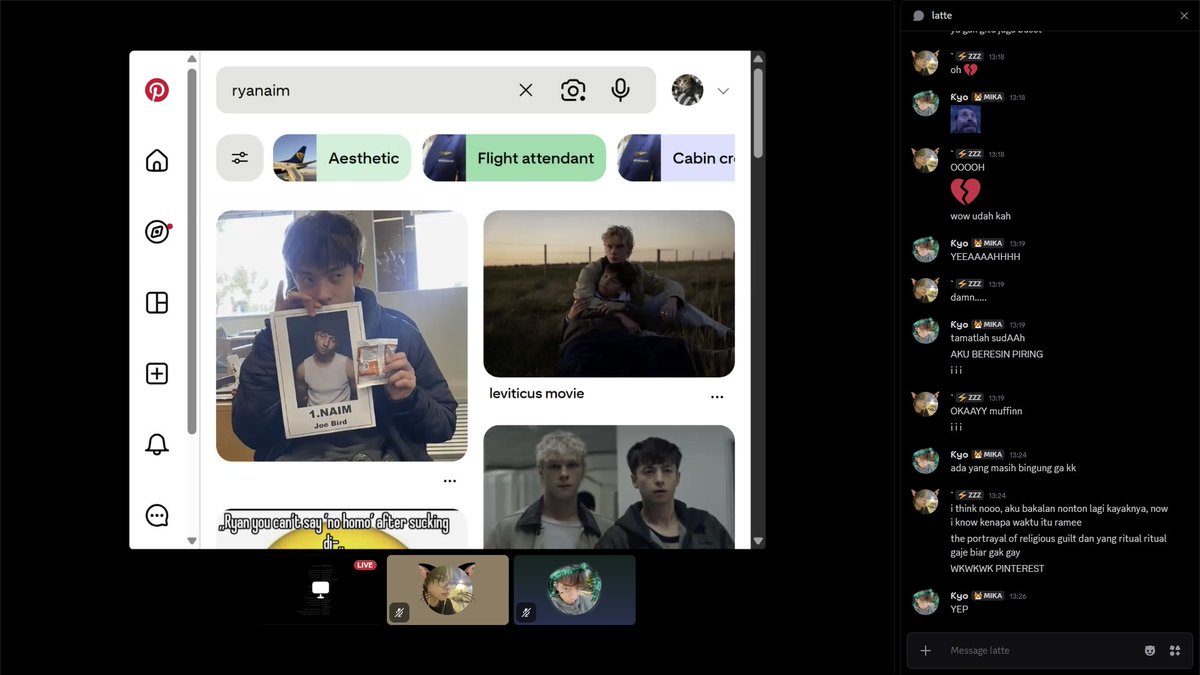Click the live screen share tile
The image size is (1200, 675).
point(321,590)
